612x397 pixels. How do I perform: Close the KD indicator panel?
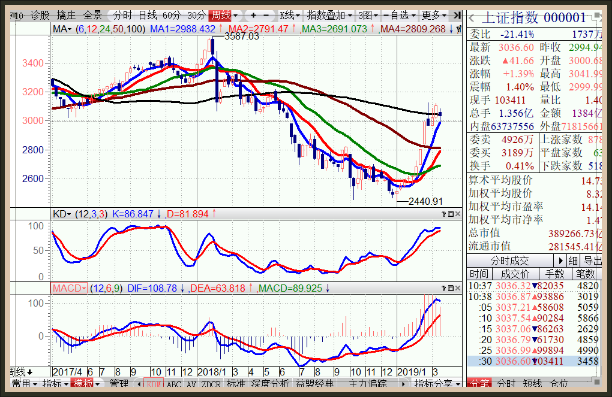[x=457, y=214]
